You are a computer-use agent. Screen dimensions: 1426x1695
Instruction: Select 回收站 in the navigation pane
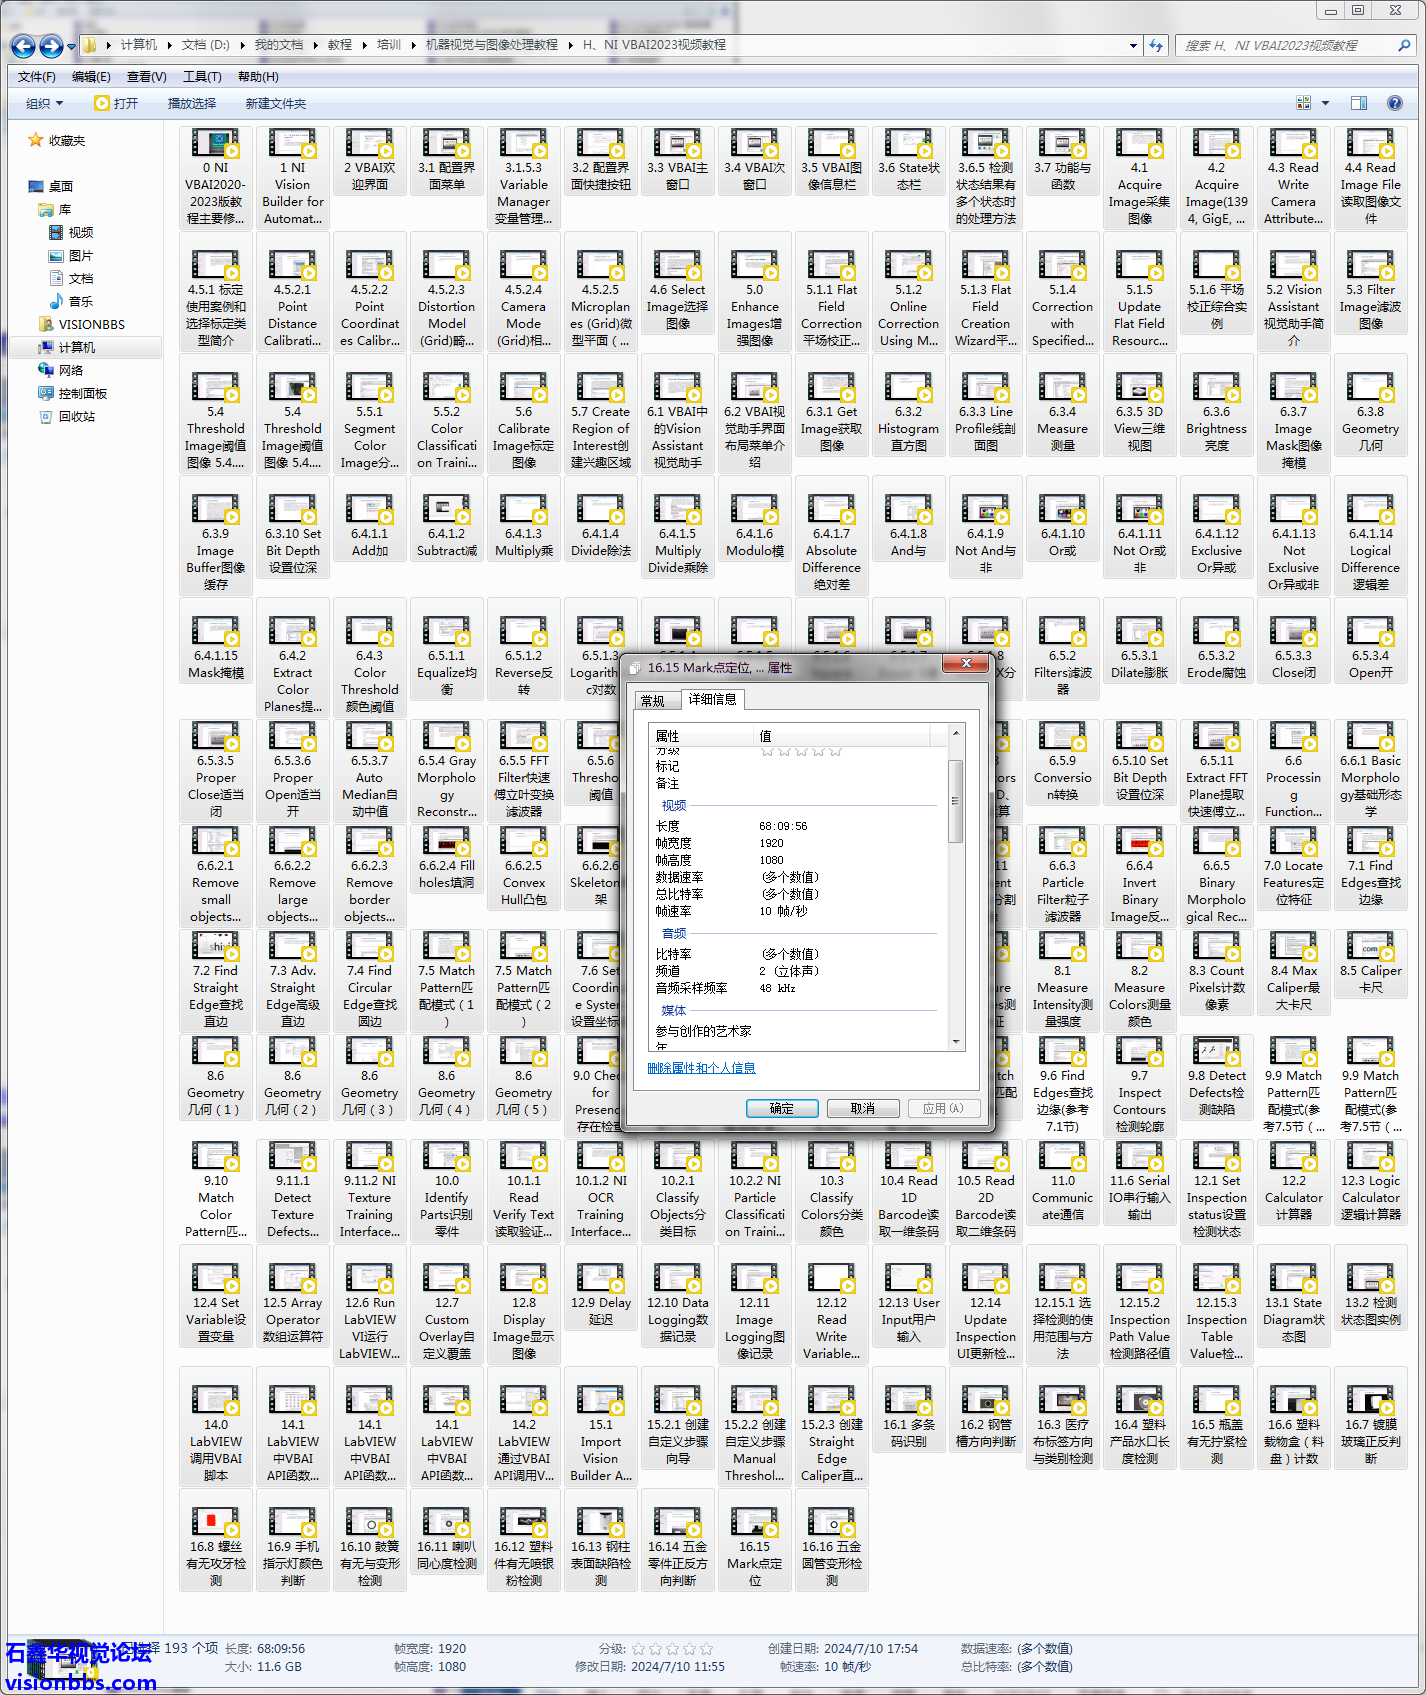[76, 417]
